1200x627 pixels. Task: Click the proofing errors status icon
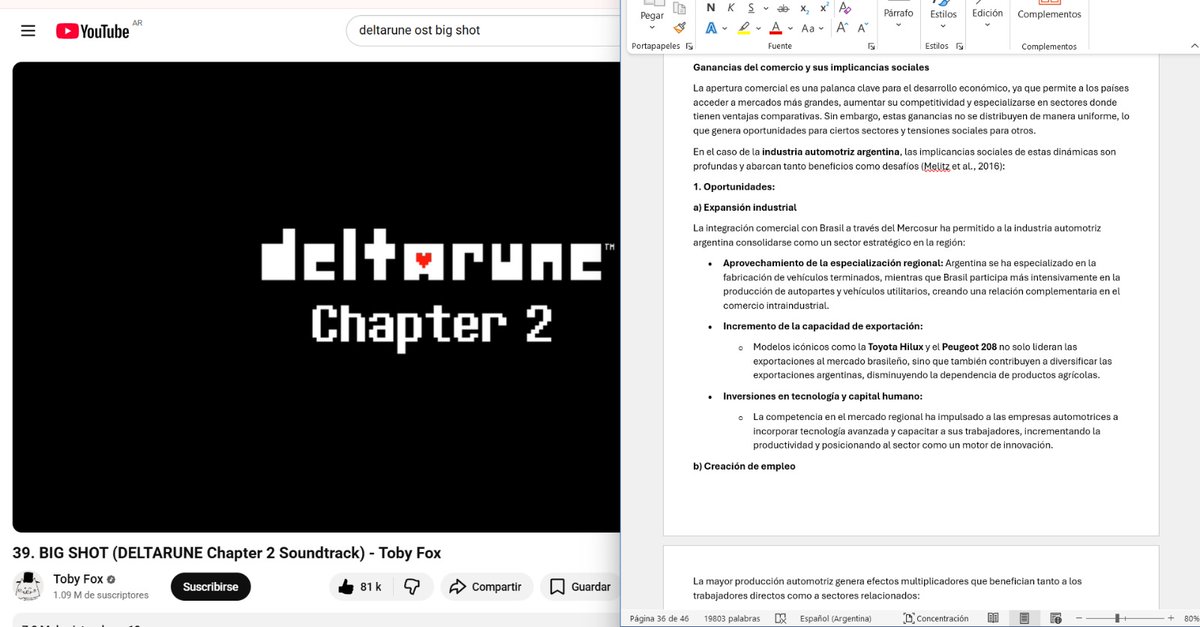pyautogui.click(x=781, y=618)
